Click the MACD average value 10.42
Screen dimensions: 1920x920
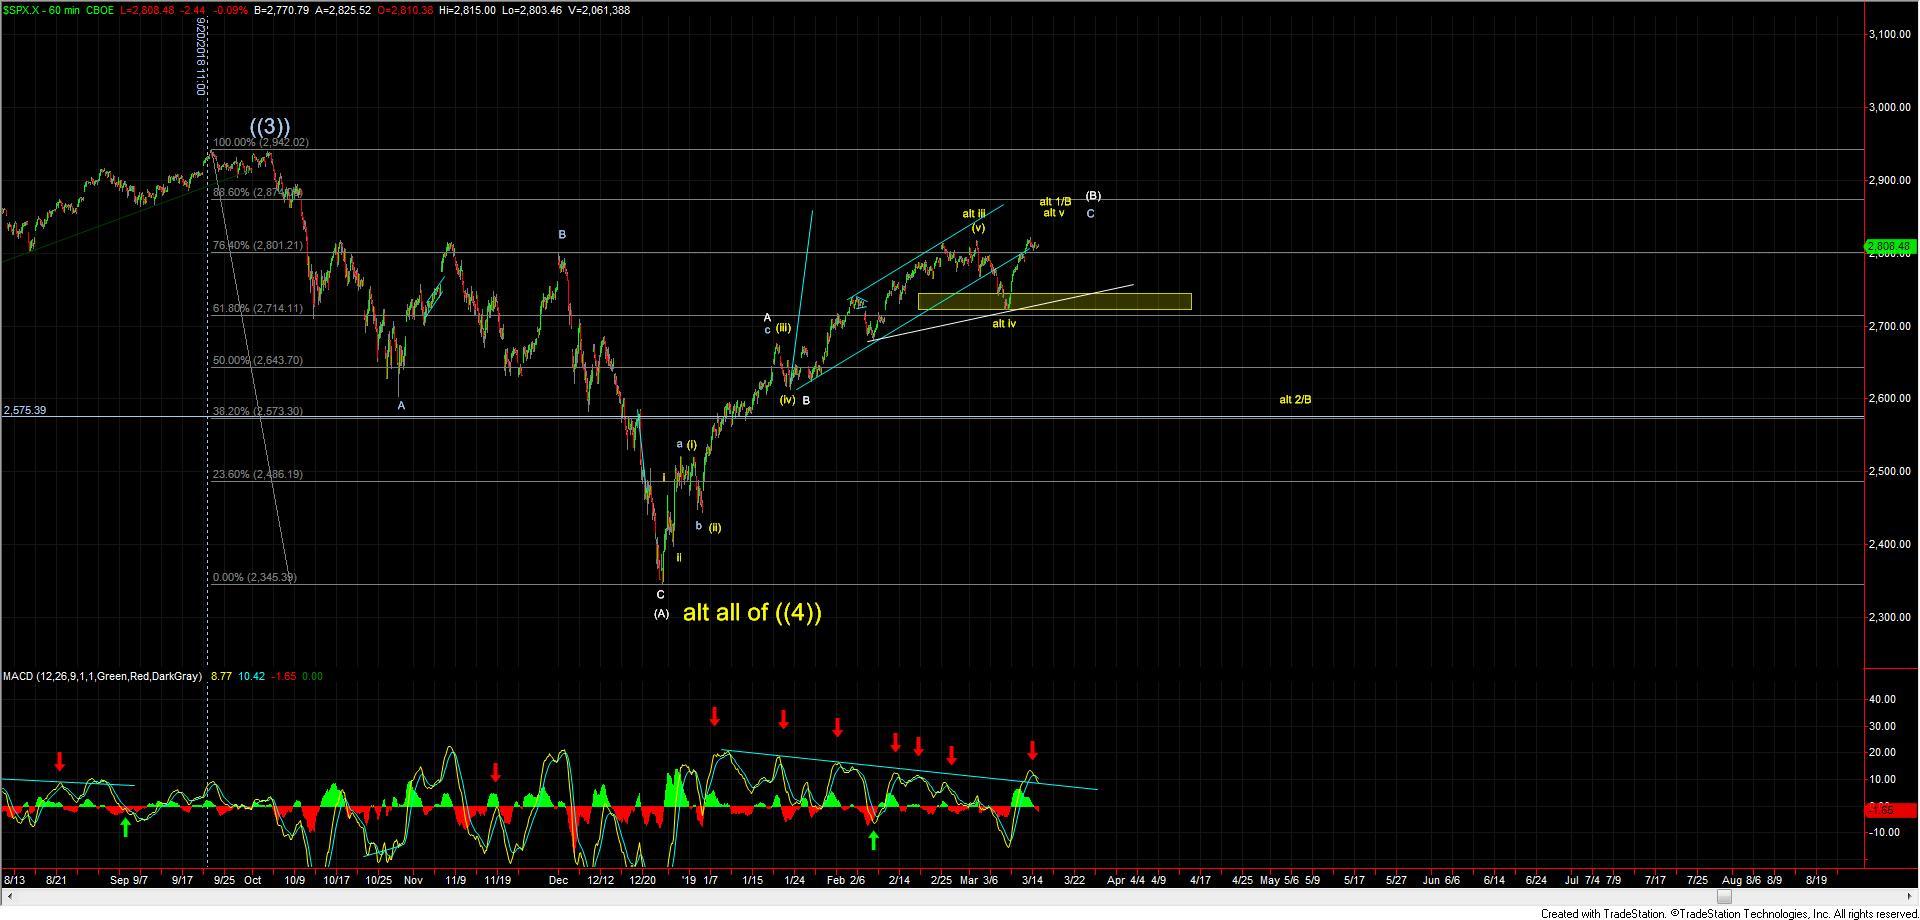click(x=252, y=677)
